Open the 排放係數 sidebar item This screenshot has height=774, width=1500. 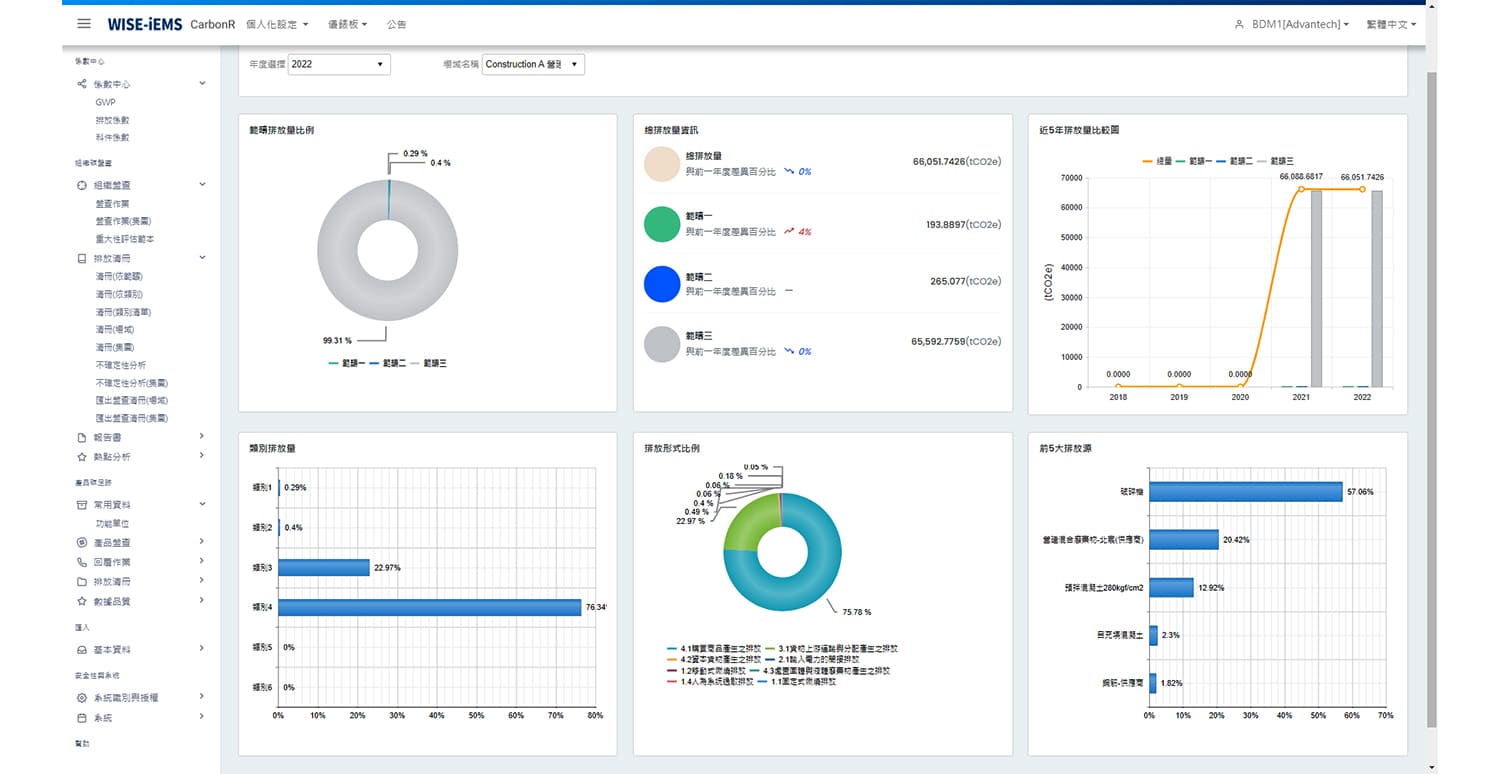pos(112,120)
